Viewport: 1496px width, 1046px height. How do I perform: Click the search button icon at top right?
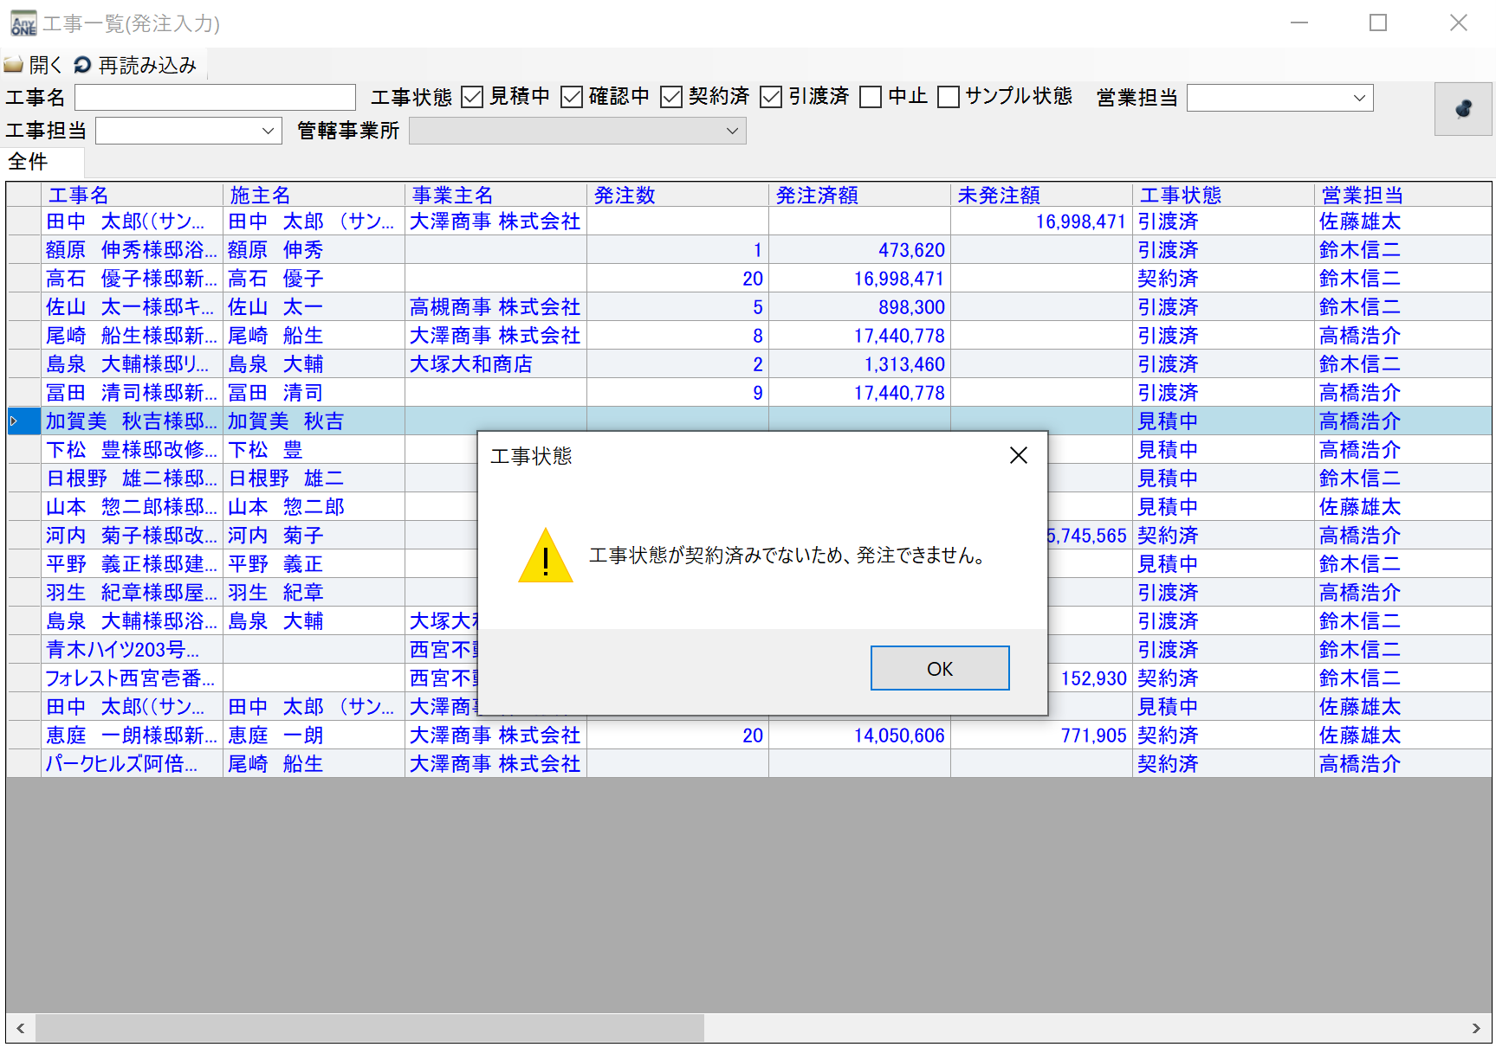[1462, 109]
